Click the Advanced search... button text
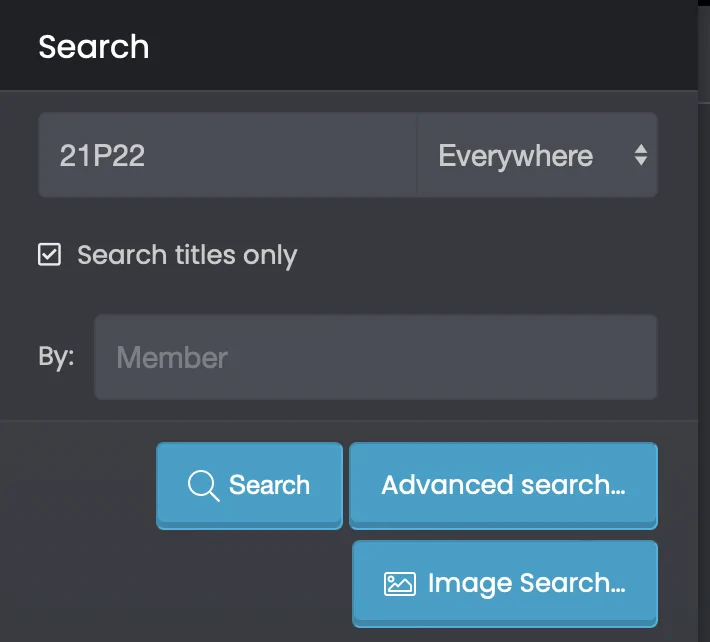The height and width of the screenshot is (642, 710). click(x=504, y=485)
